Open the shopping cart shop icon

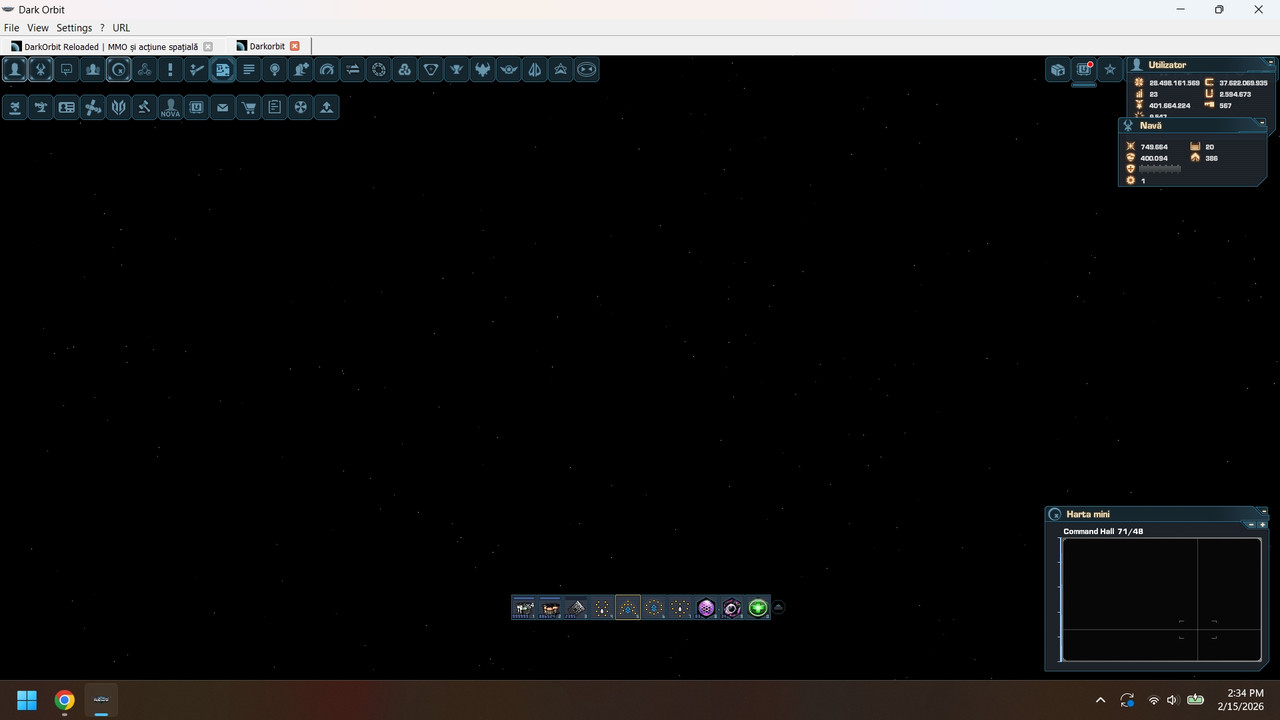[249, 107]
